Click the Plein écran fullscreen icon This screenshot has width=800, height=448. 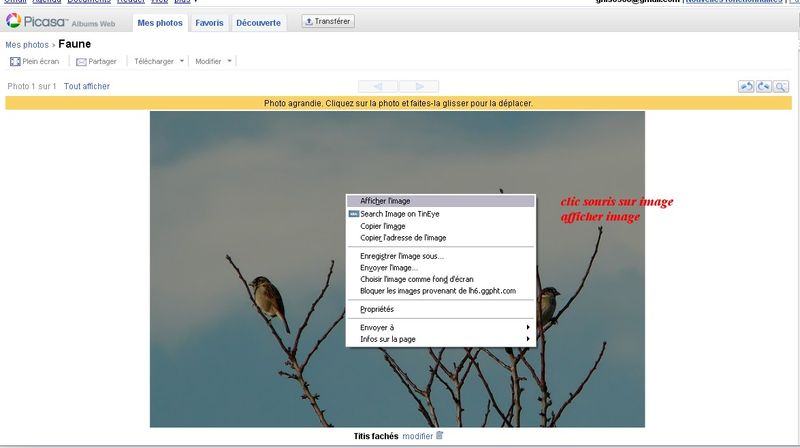(x=15, y=62)
